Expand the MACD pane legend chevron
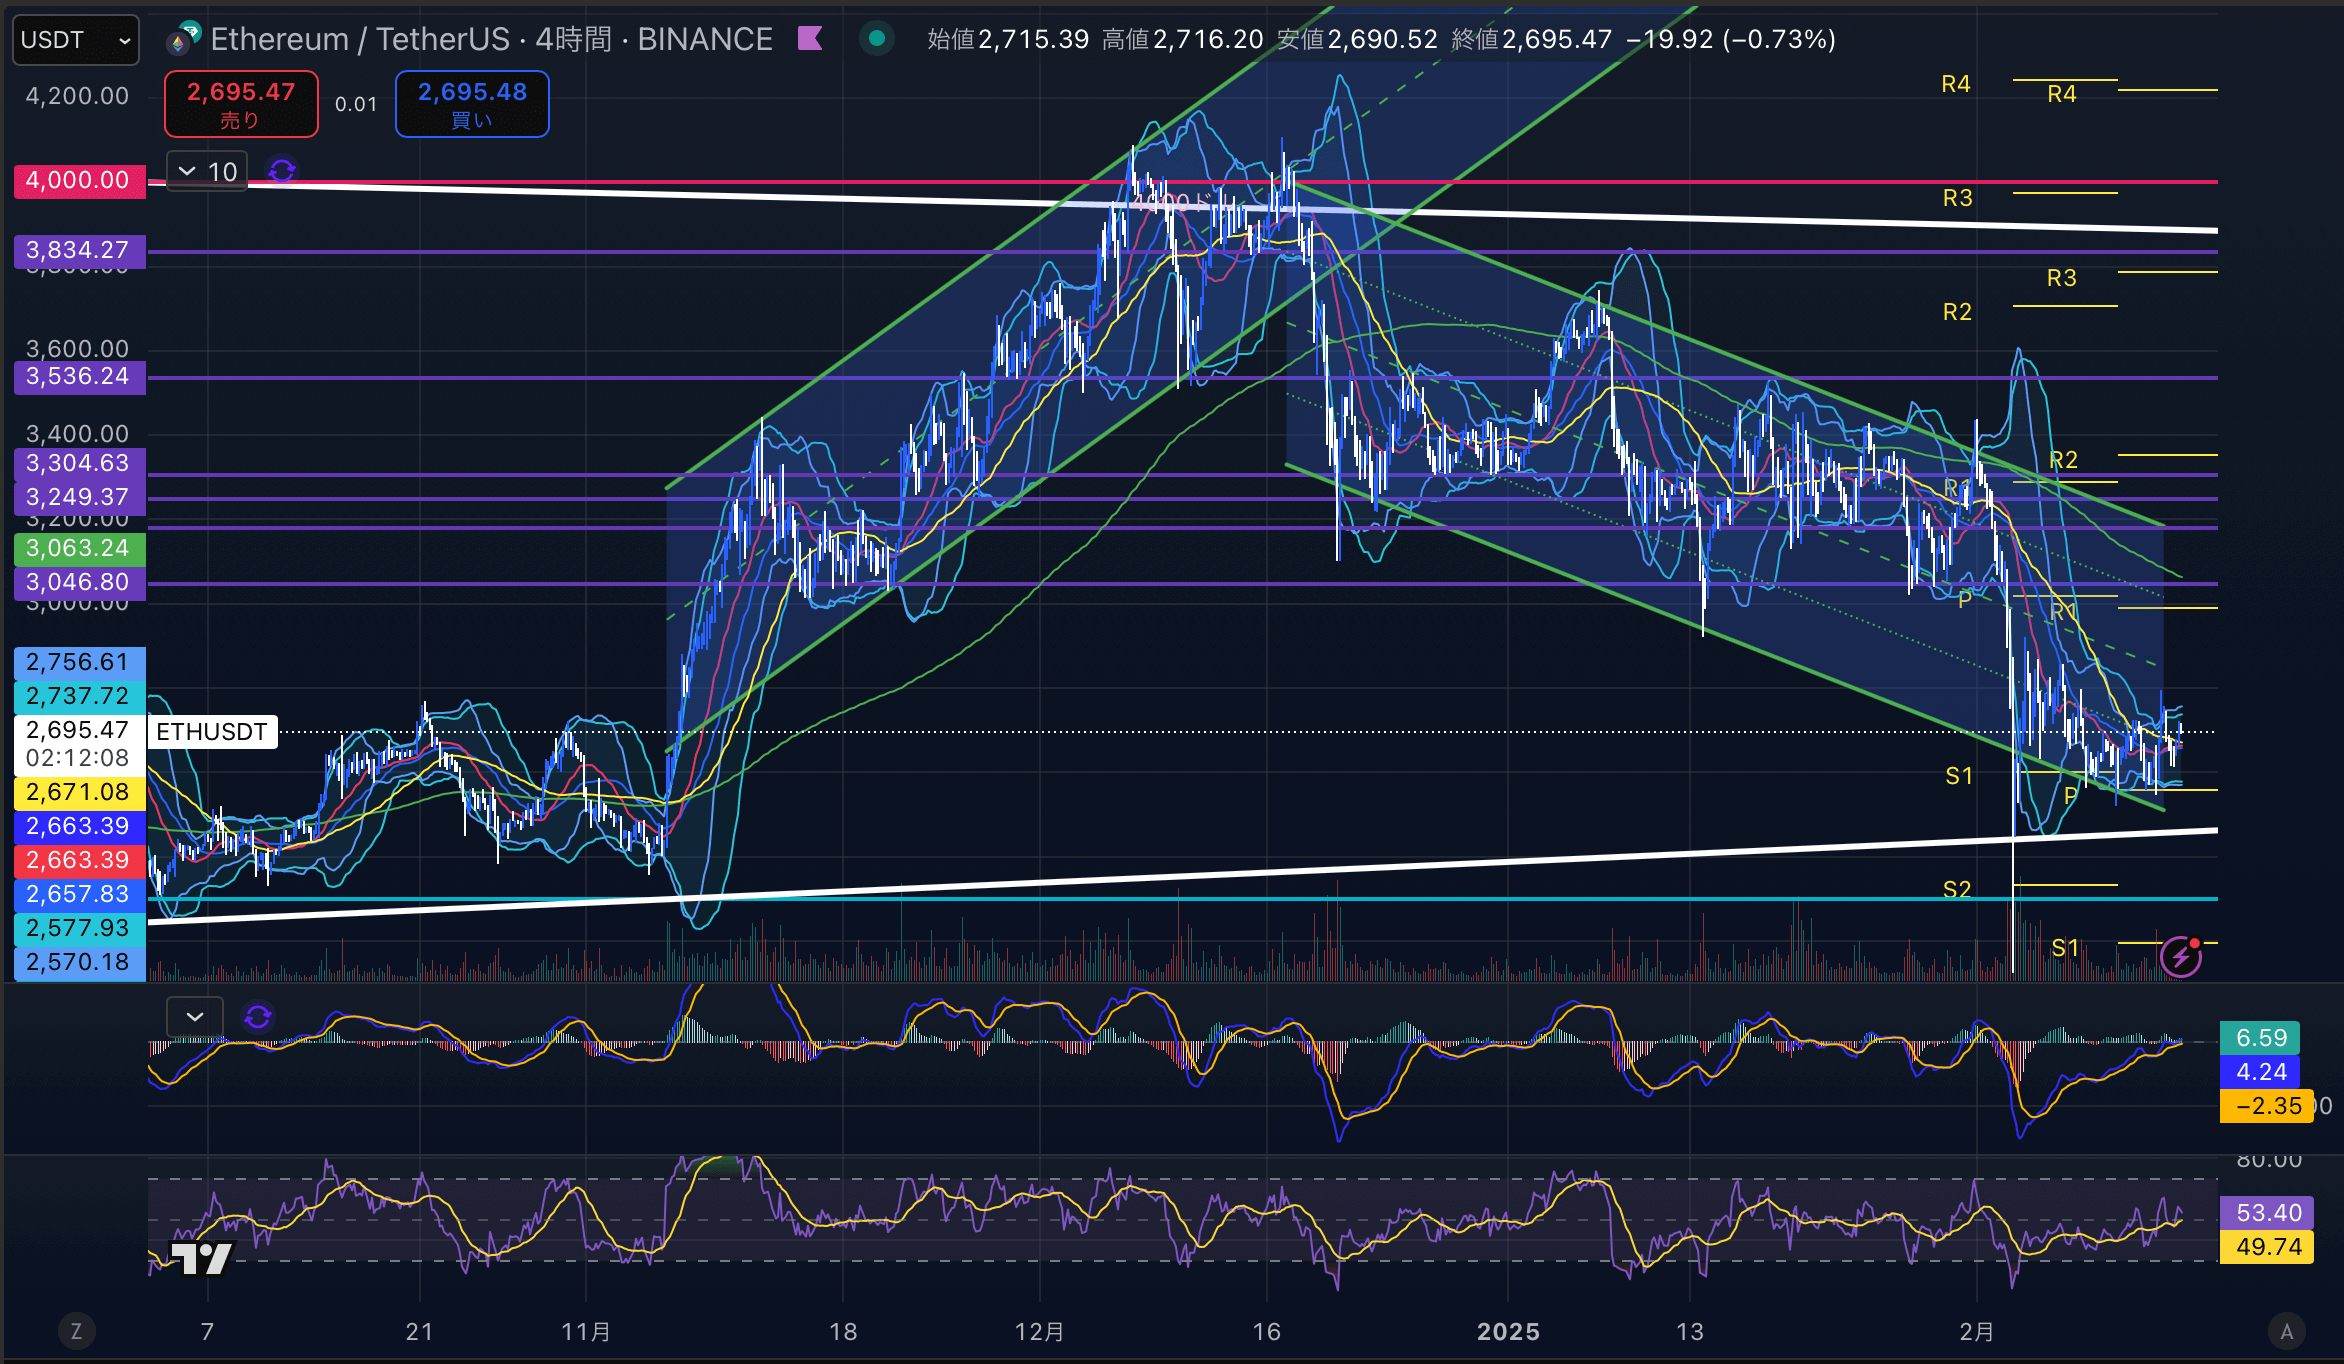 (x=195, y=1017)
